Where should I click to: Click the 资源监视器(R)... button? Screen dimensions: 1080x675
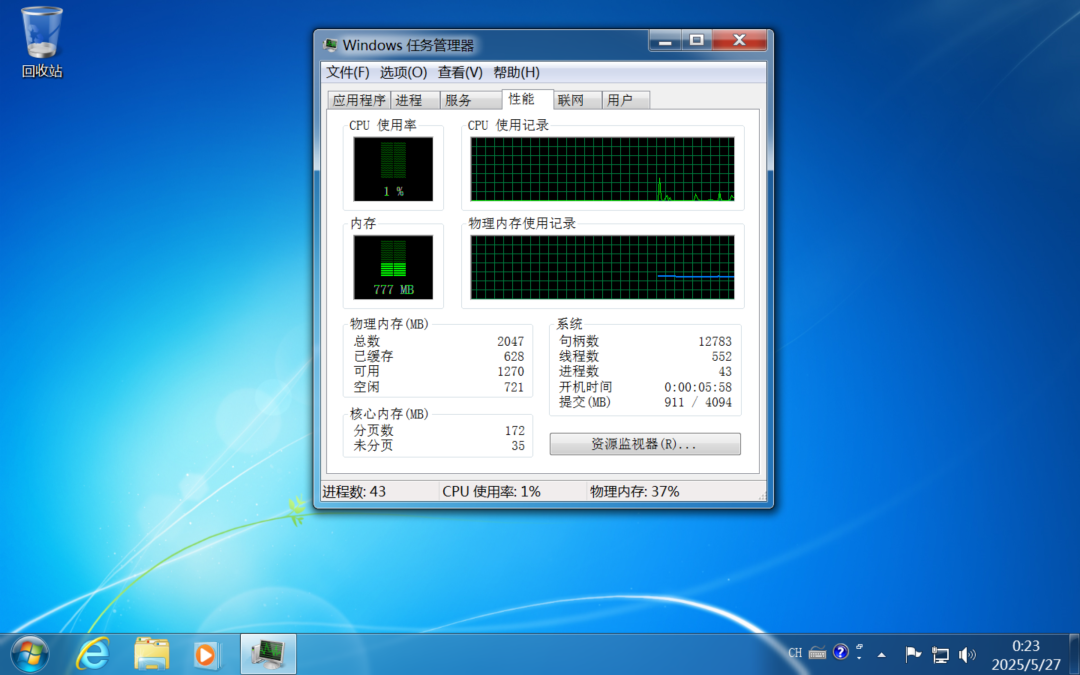(x=645, y=444)
